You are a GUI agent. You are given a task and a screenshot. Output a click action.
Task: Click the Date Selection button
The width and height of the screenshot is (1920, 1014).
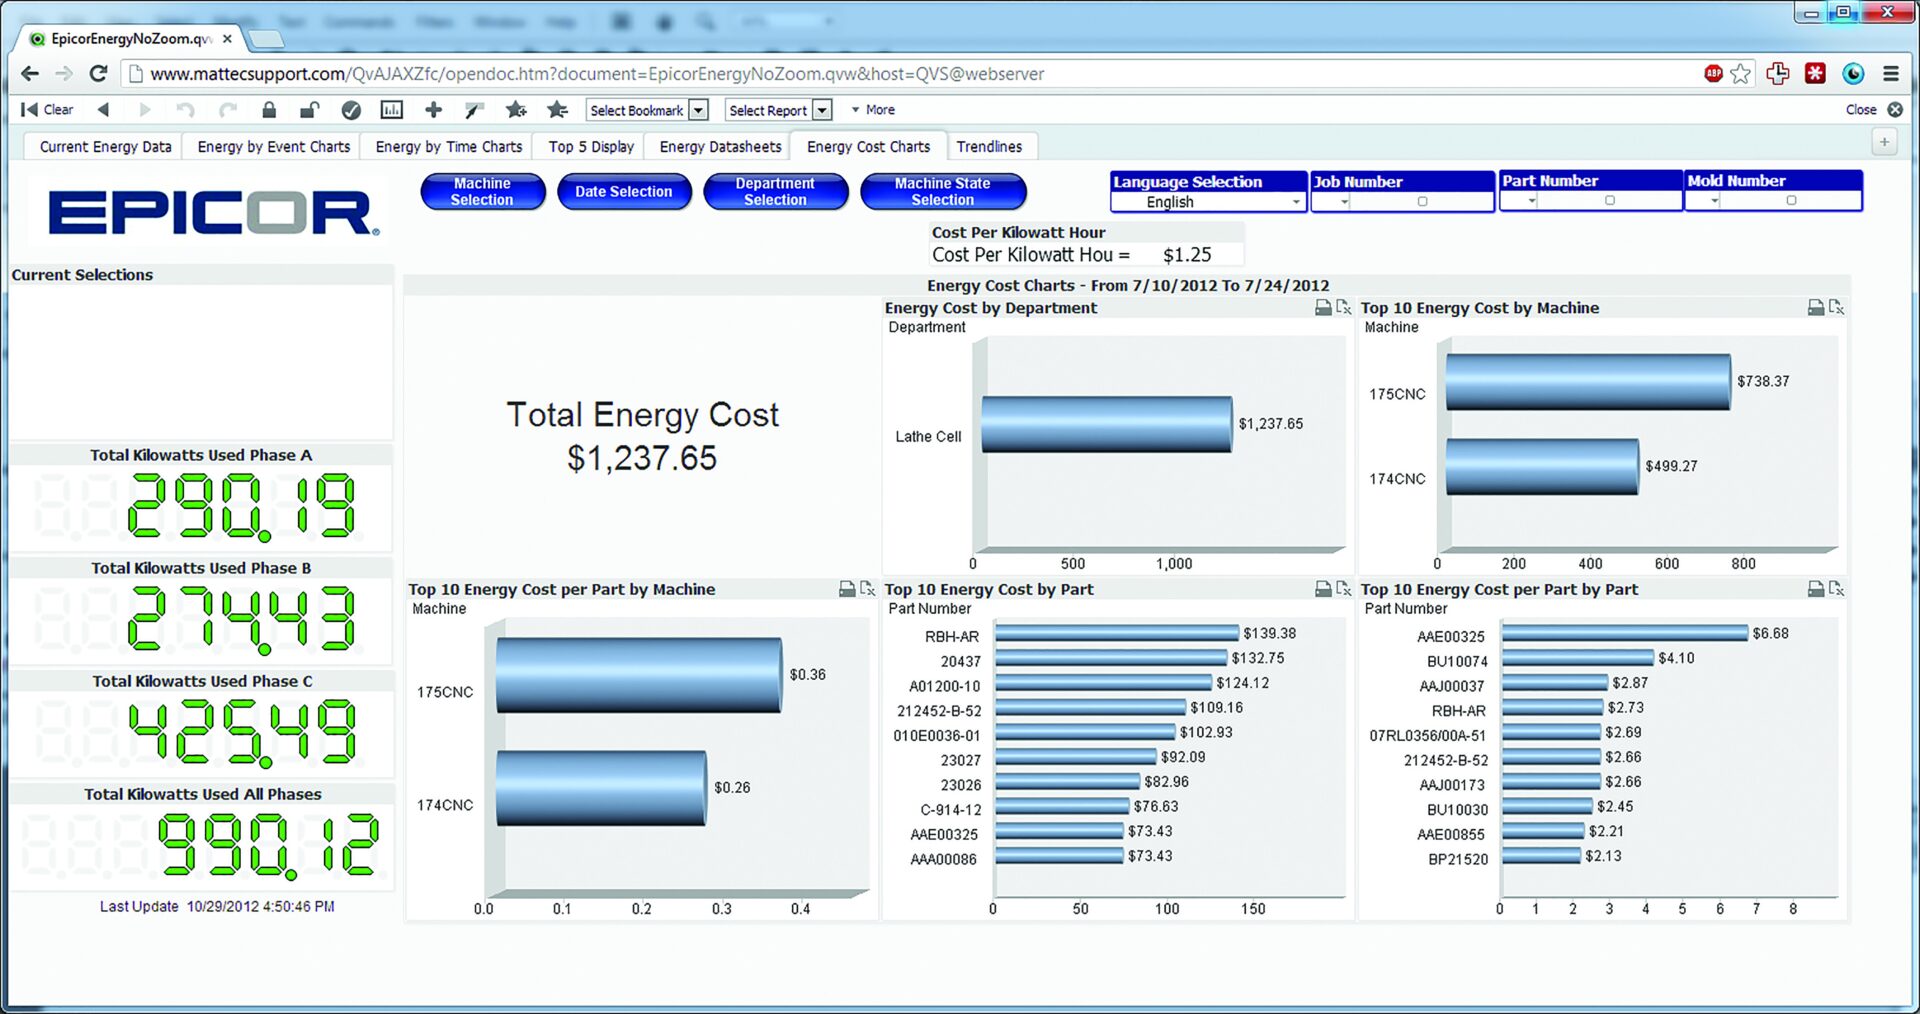click(x=624, y=191)
